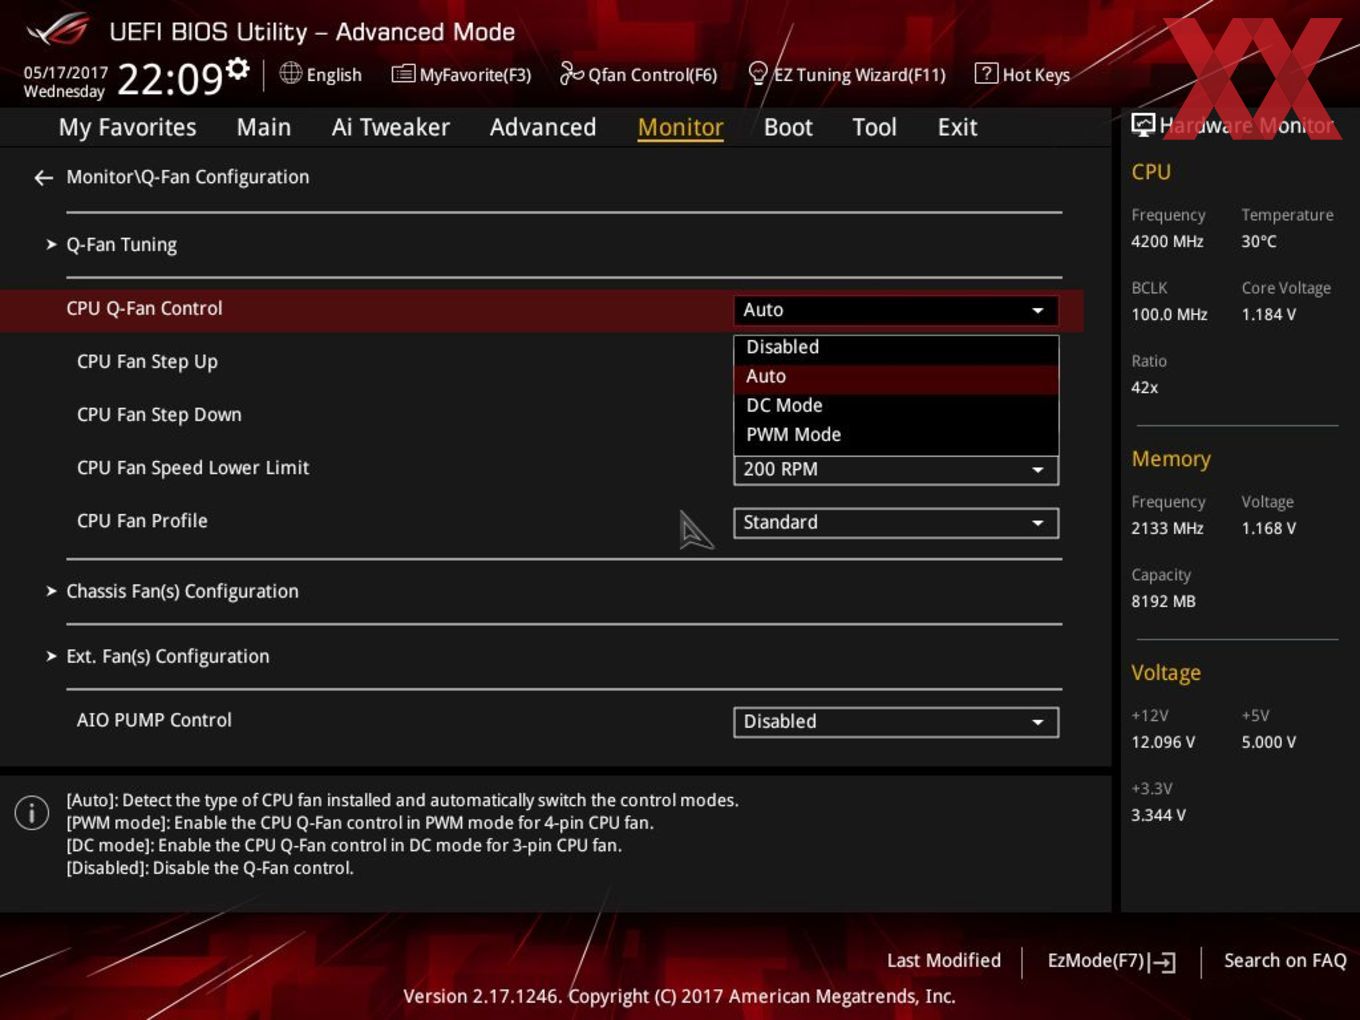Choose PWM Mode in the dropdown list
Screen dimensions: 1360x1020
point(896,434)
